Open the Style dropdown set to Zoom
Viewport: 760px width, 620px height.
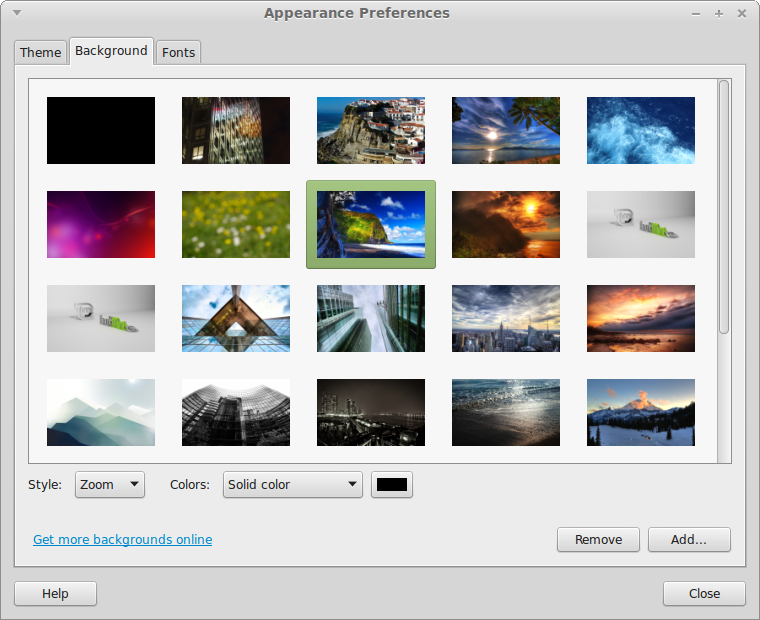(x=110, y=485)
